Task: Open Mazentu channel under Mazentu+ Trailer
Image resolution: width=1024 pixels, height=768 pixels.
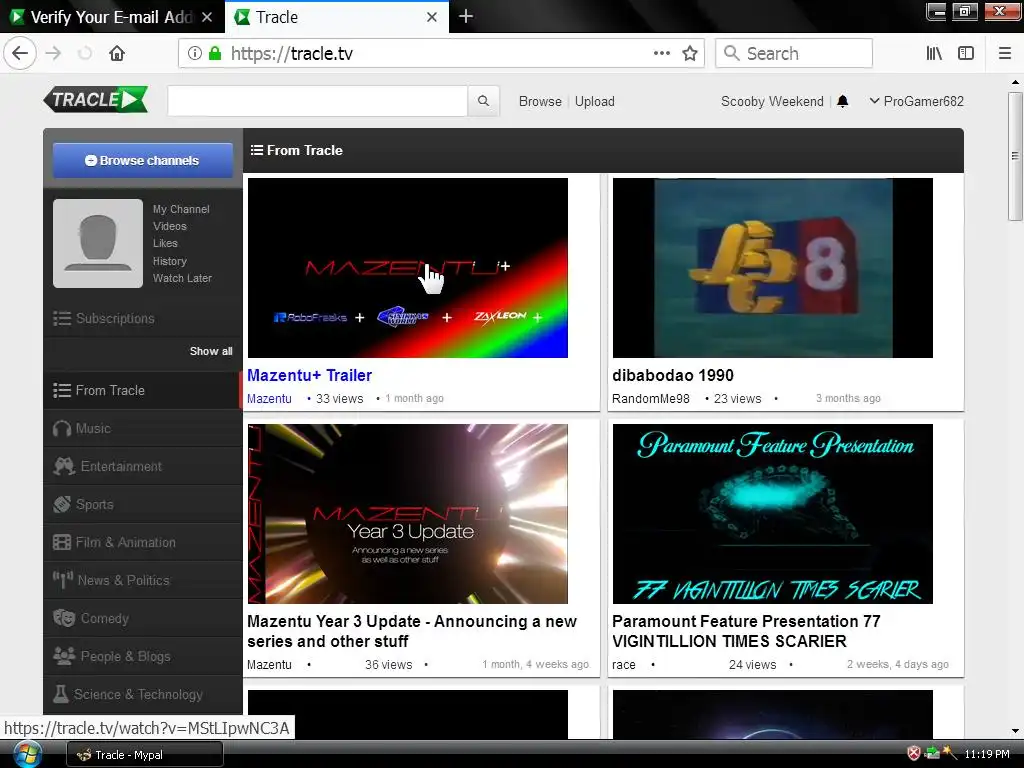Action: point(269,398)
